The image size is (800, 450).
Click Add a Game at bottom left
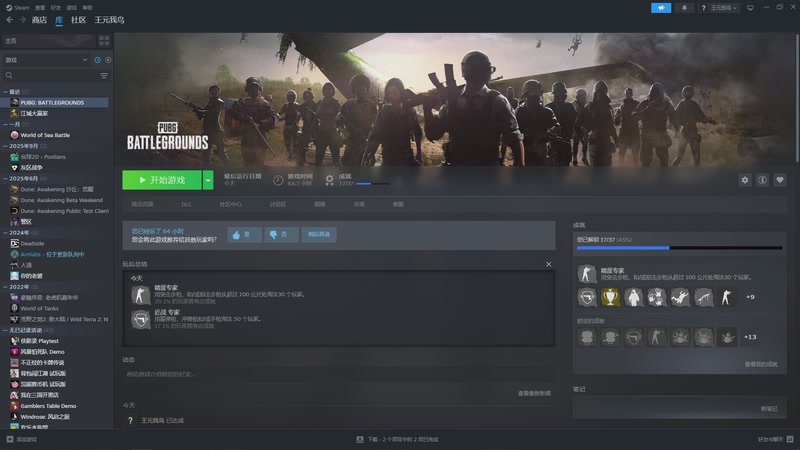[x=21, y=439]
